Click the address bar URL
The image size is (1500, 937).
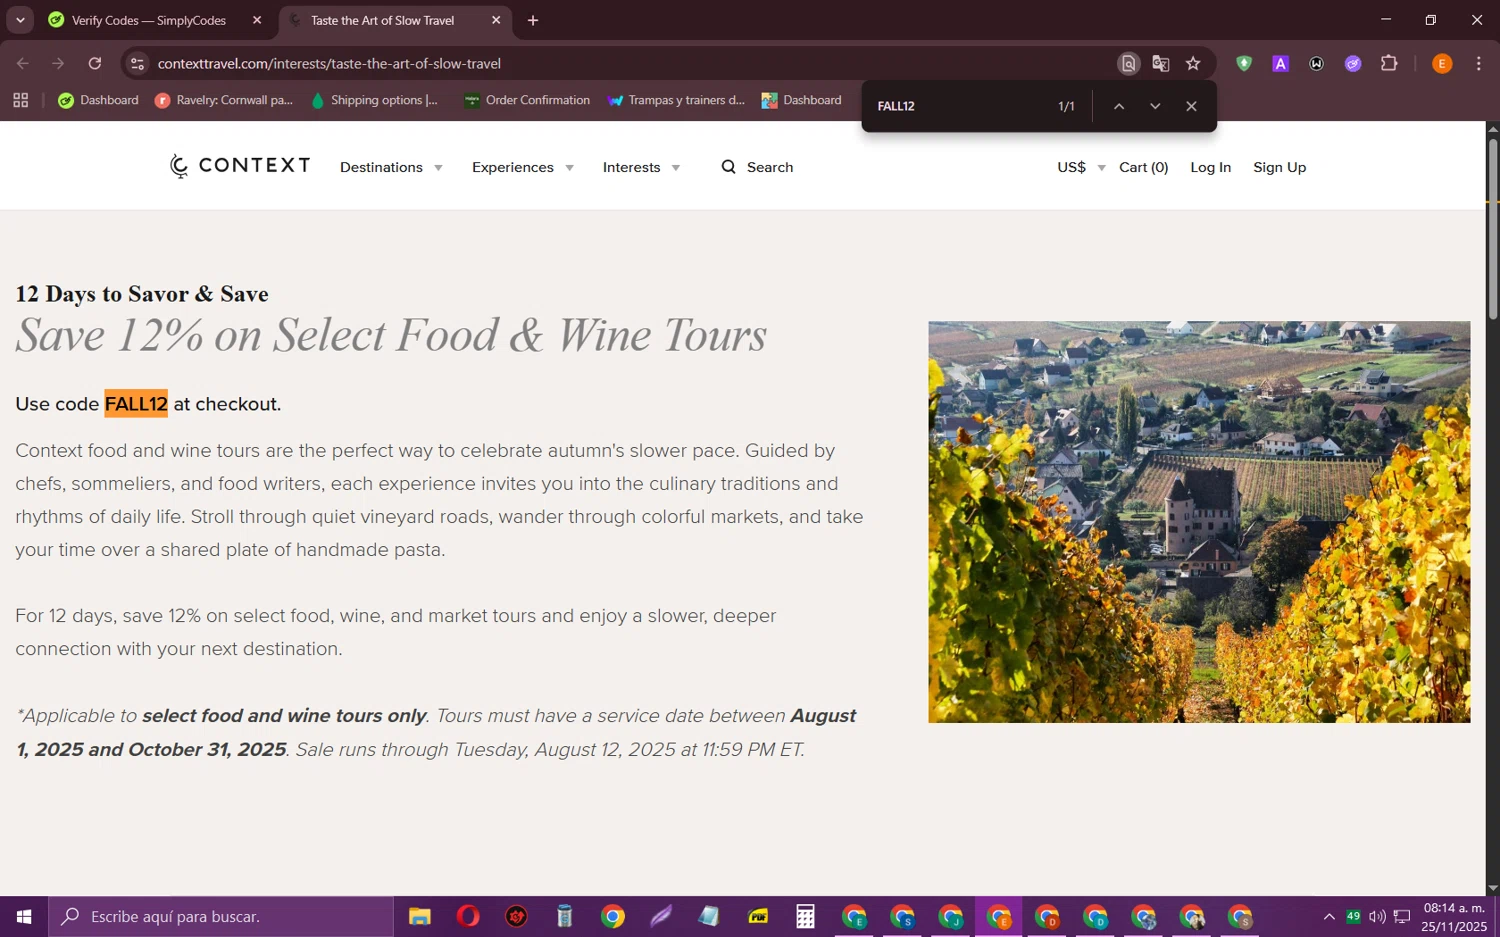[329, 63]
